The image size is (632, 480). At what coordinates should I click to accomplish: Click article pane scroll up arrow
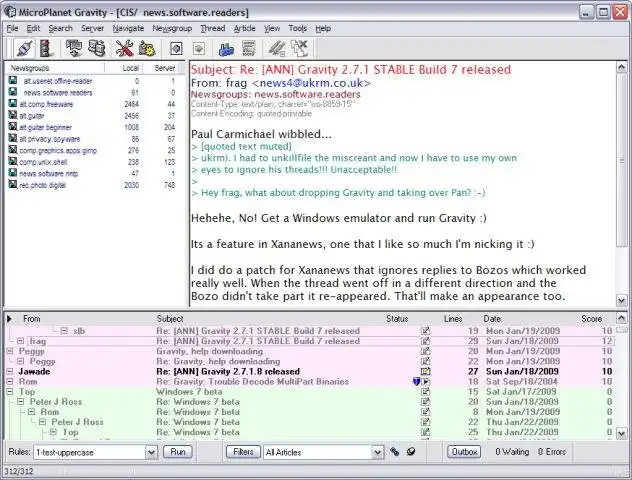pyautogui.click(x=621, y=67)
